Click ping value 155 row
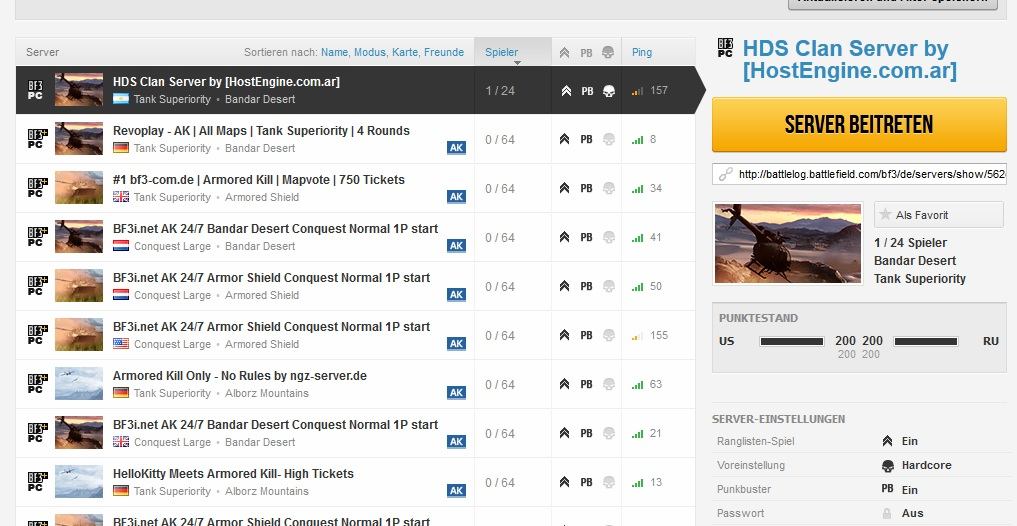The height and width of the screenshot is (526, 1017). [x=659, y=335]
